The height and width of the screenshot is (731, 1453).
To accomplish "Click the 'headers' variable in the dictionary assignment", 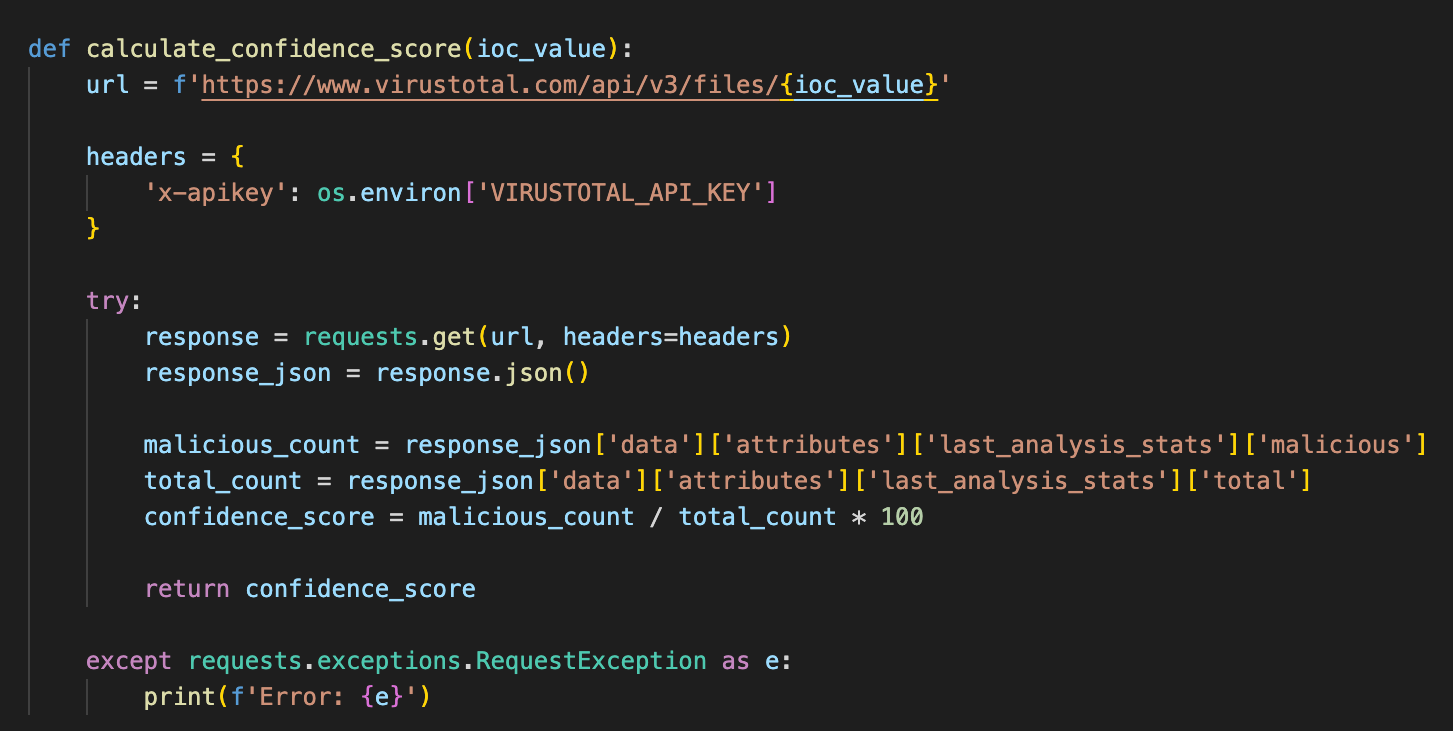I will coord(137,157).
